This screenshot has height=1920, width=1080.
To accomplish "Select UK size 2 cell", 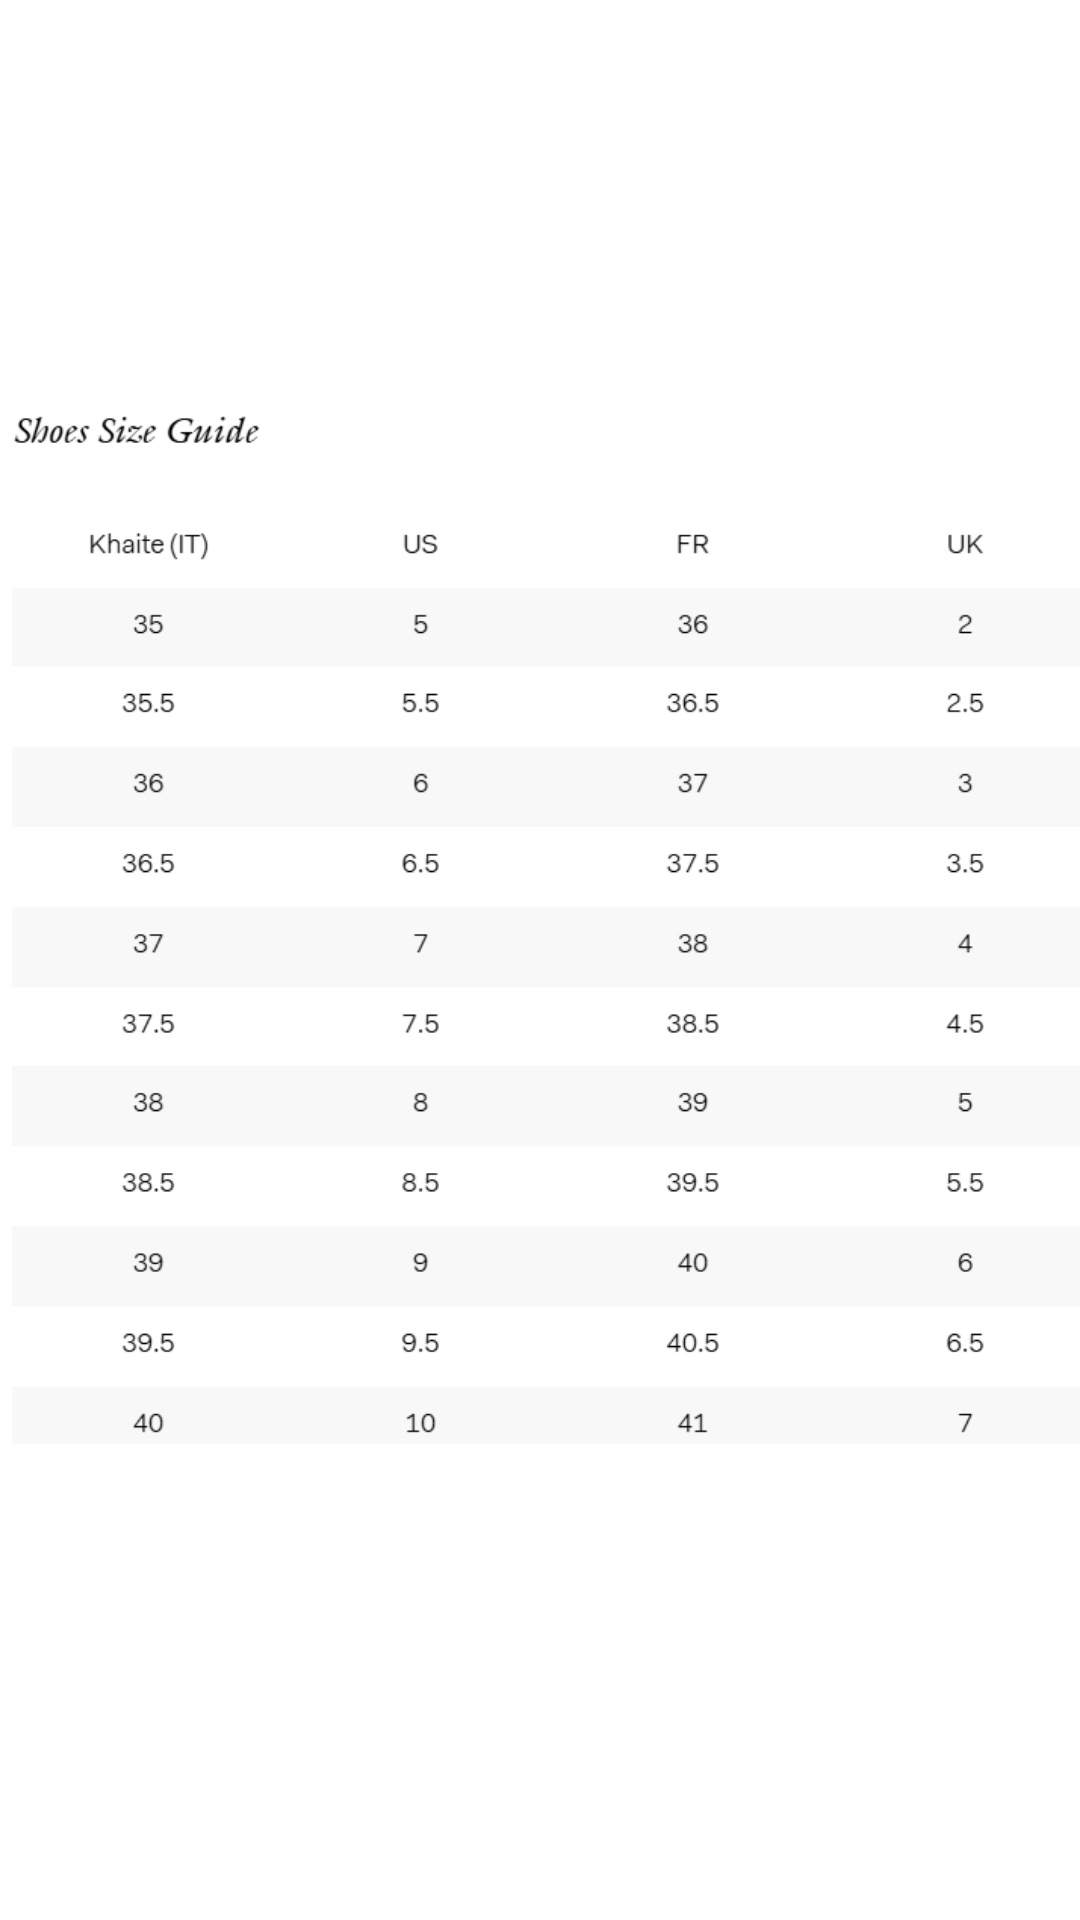I will pyautogui.click(x=964, y=624).
